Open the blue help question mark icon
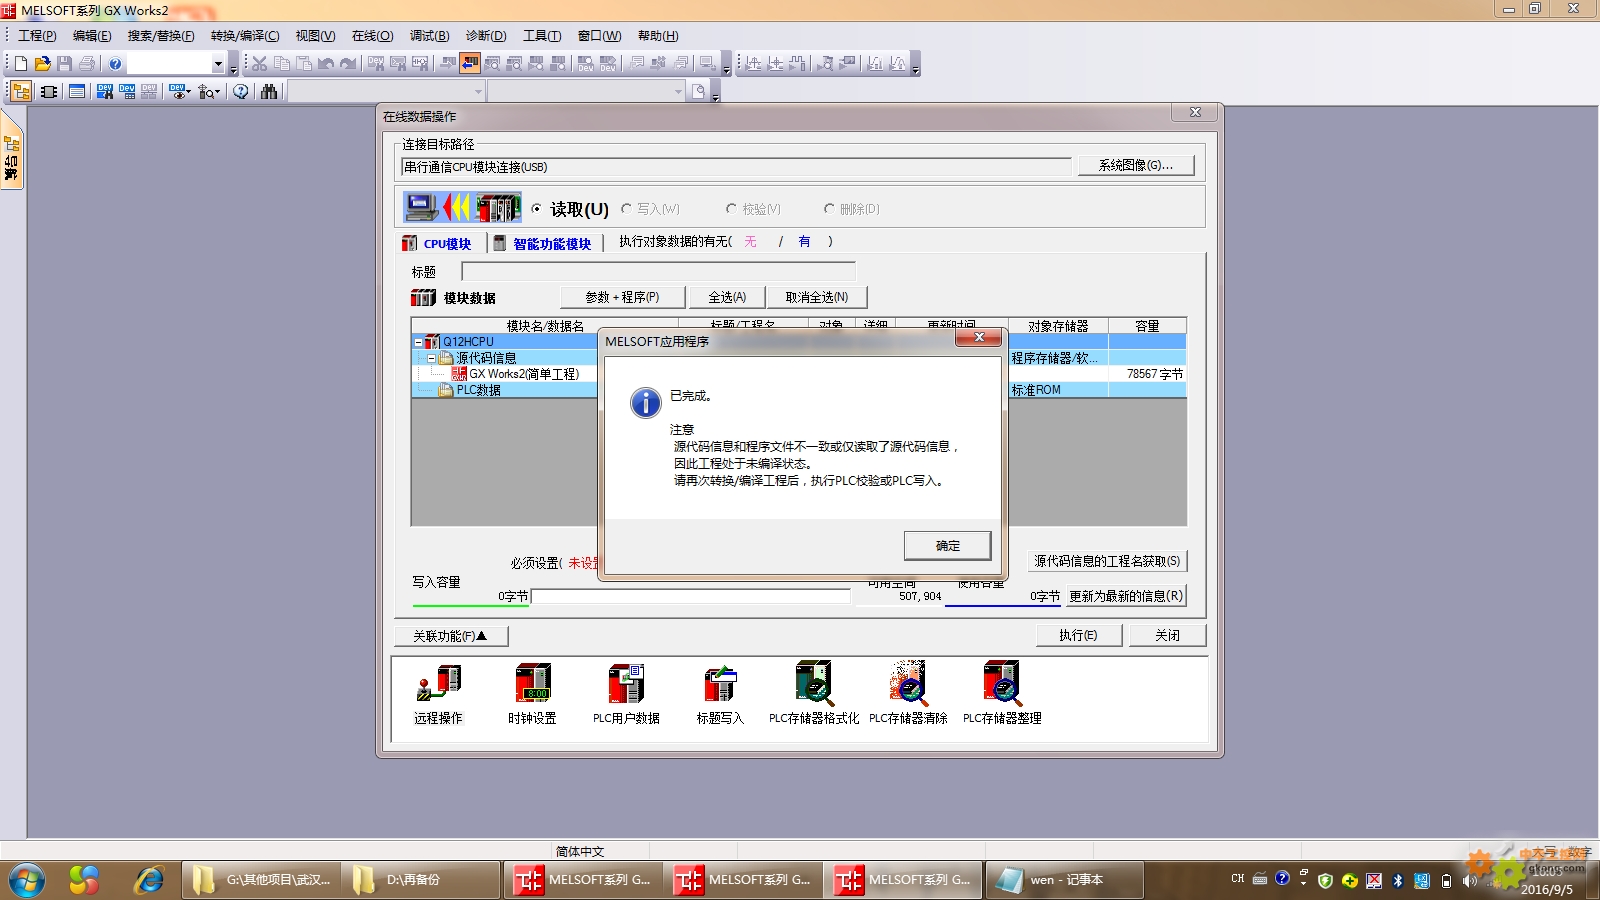1600x900 pixels. pos(115,64)
